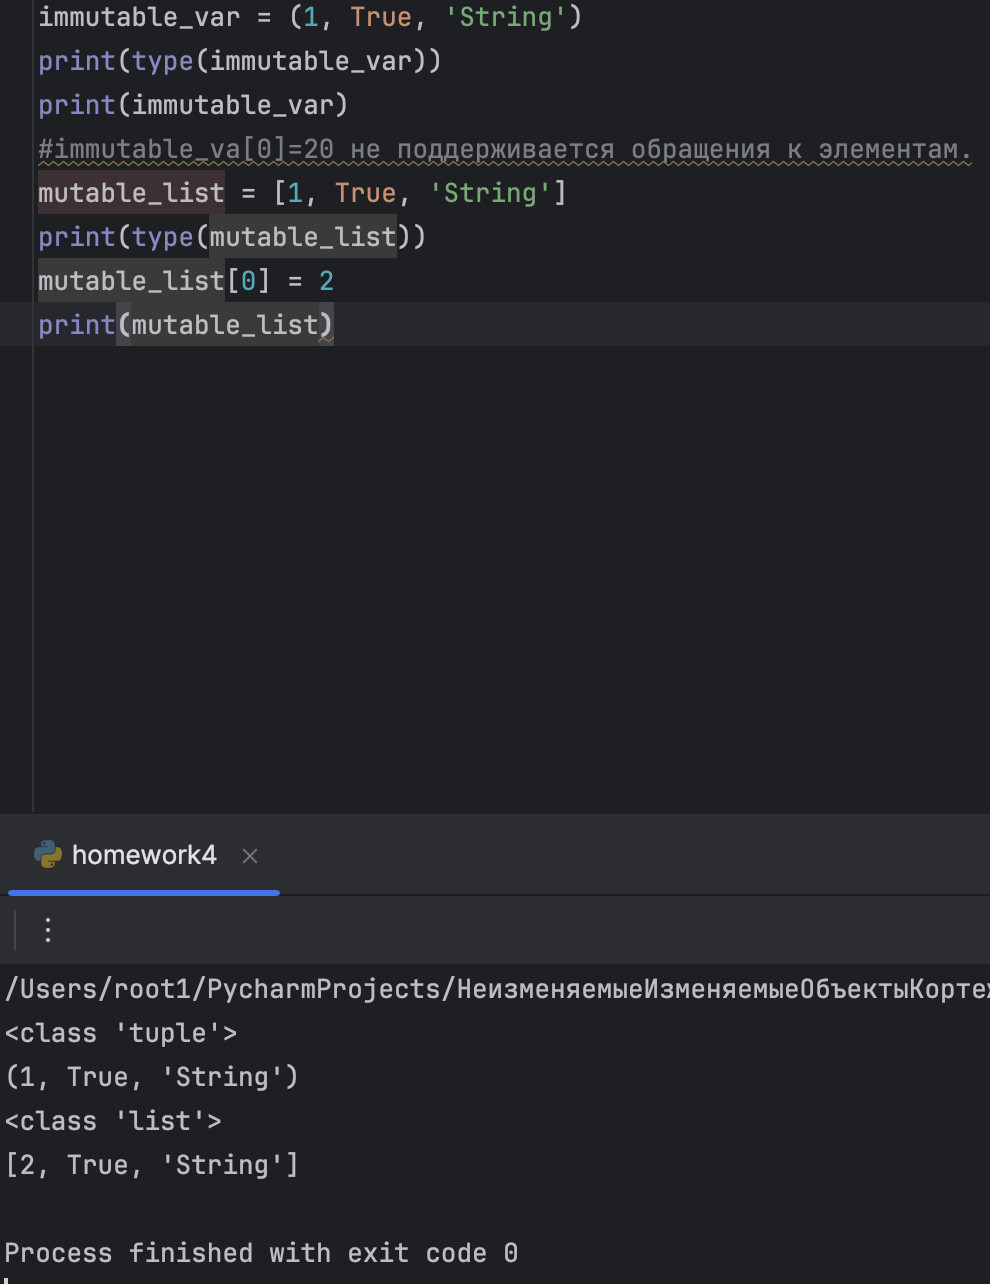
Task: Click the print(type(immutable_var)) line
Action: pos(239,62)
